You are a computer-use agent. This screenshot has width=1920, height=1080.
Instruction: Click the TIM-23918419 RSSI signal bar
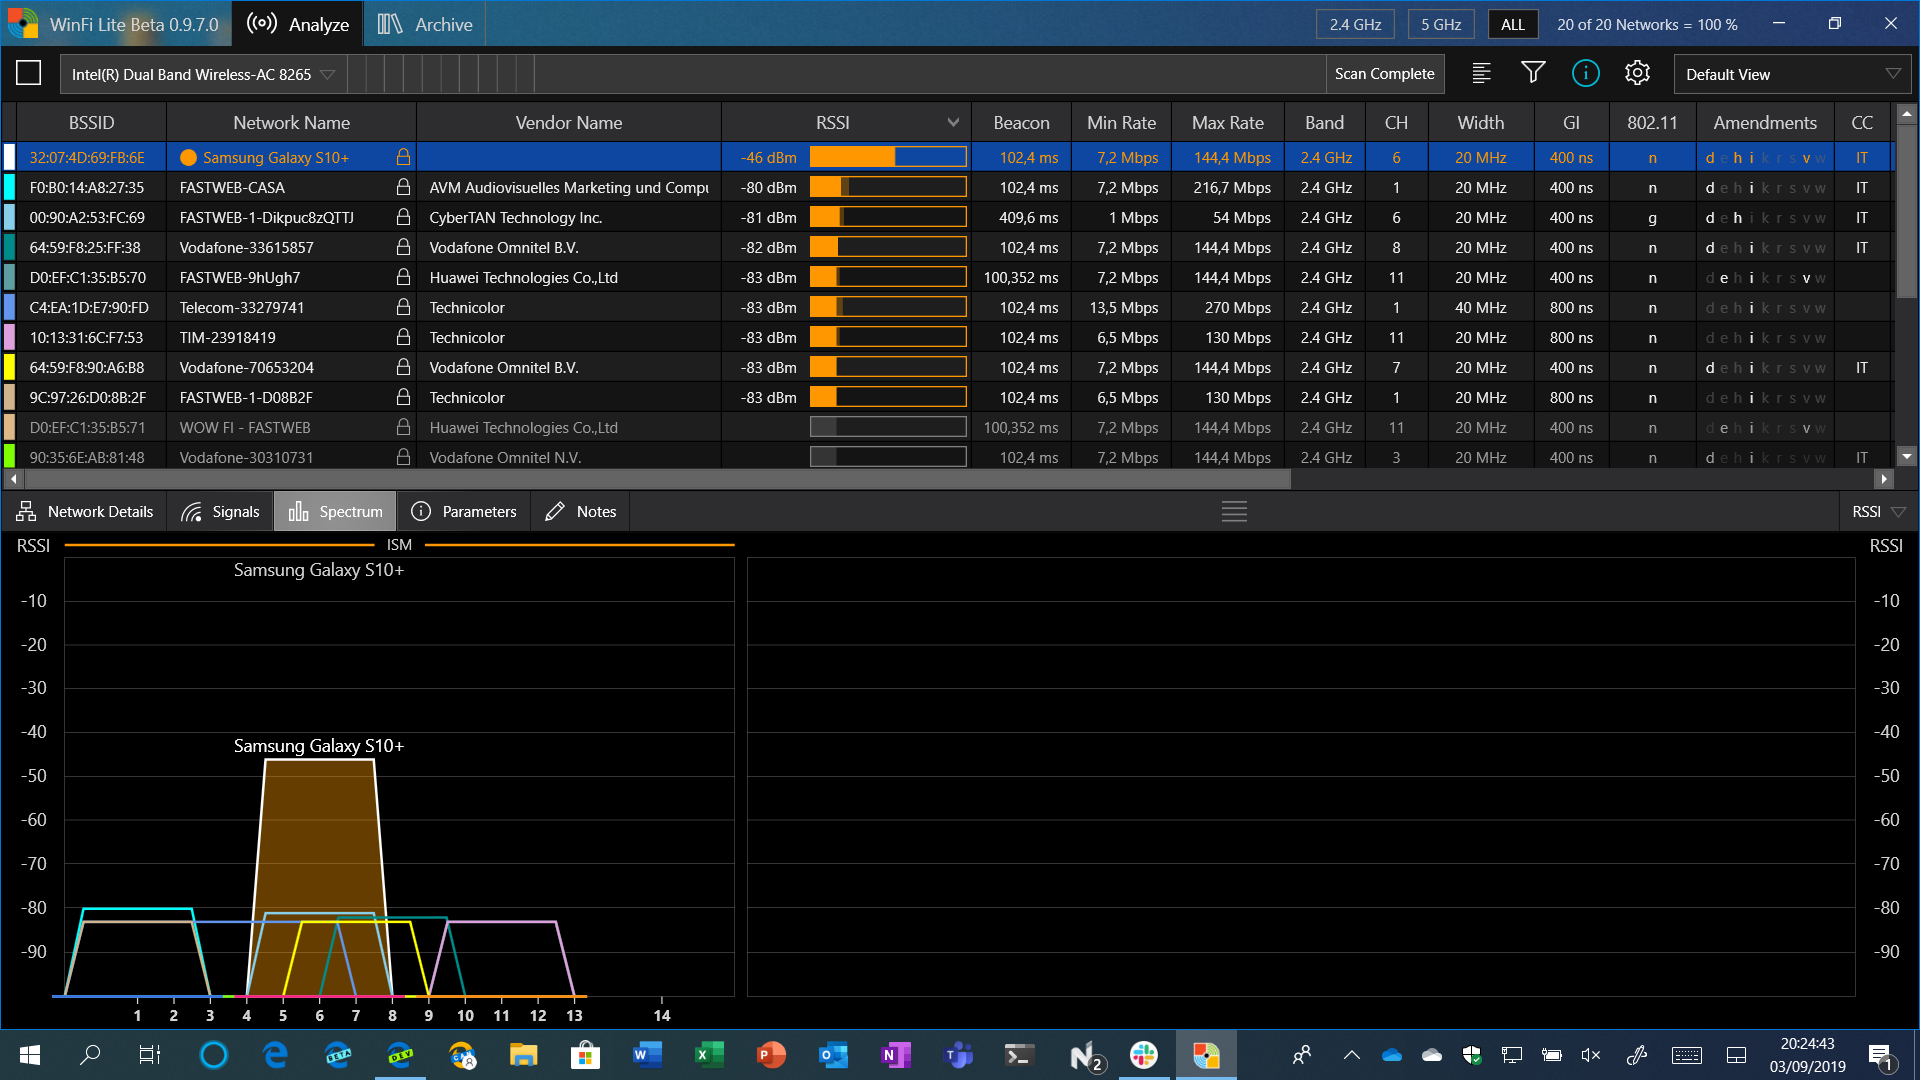[x=888, y=337]
